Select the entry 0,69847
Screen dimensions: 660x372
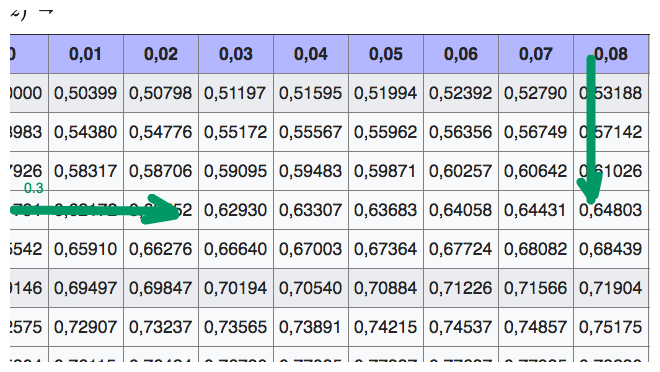tap(161, 288)
